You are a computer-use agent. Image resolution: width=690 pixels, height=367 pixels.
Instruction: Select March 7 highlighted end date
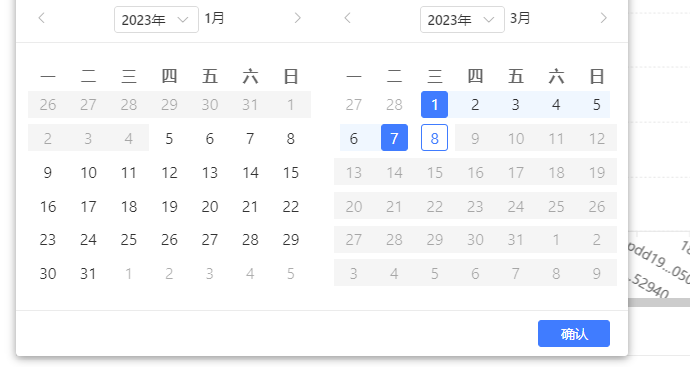pyautogui.click(x=394, y=138)
